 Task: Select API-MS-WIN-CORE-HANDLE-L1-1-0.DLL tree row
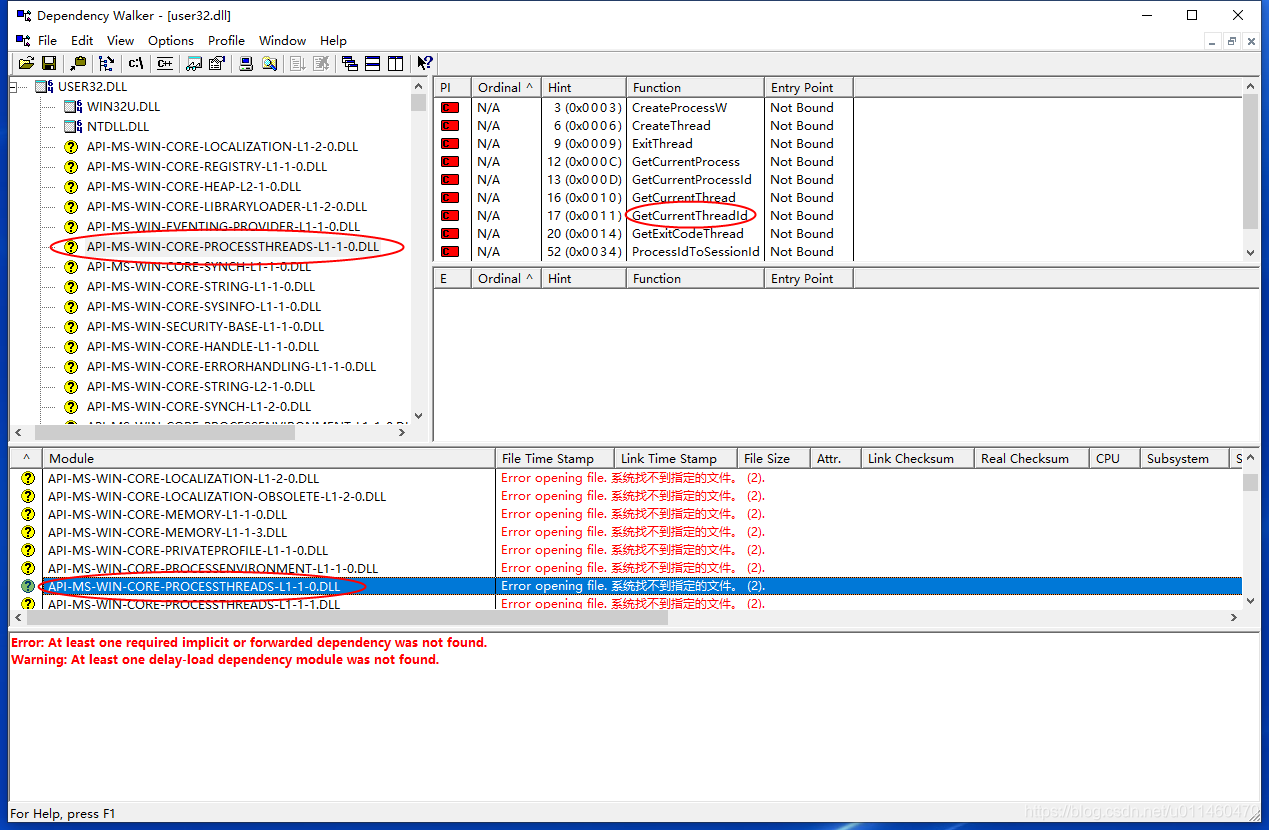(203, 347)
